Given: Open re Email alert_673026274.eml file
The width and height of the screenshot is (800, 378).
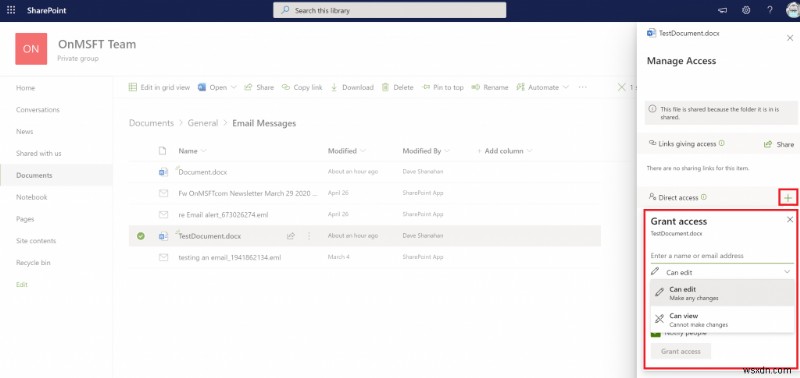Looking at the screenshot, I should (223, 215).
